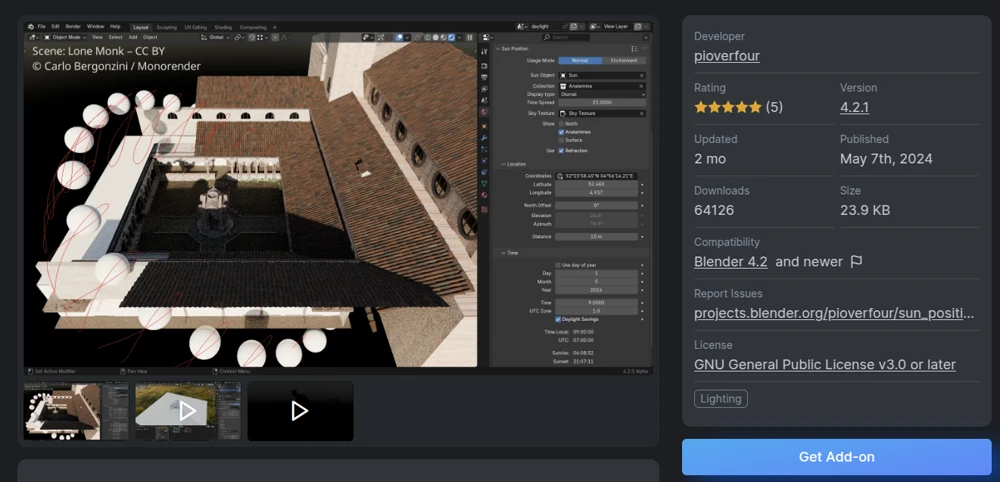1000x482 pixels.
Task: Open the Global transform orientation dropdown
Action: click(x=215, y=38)
